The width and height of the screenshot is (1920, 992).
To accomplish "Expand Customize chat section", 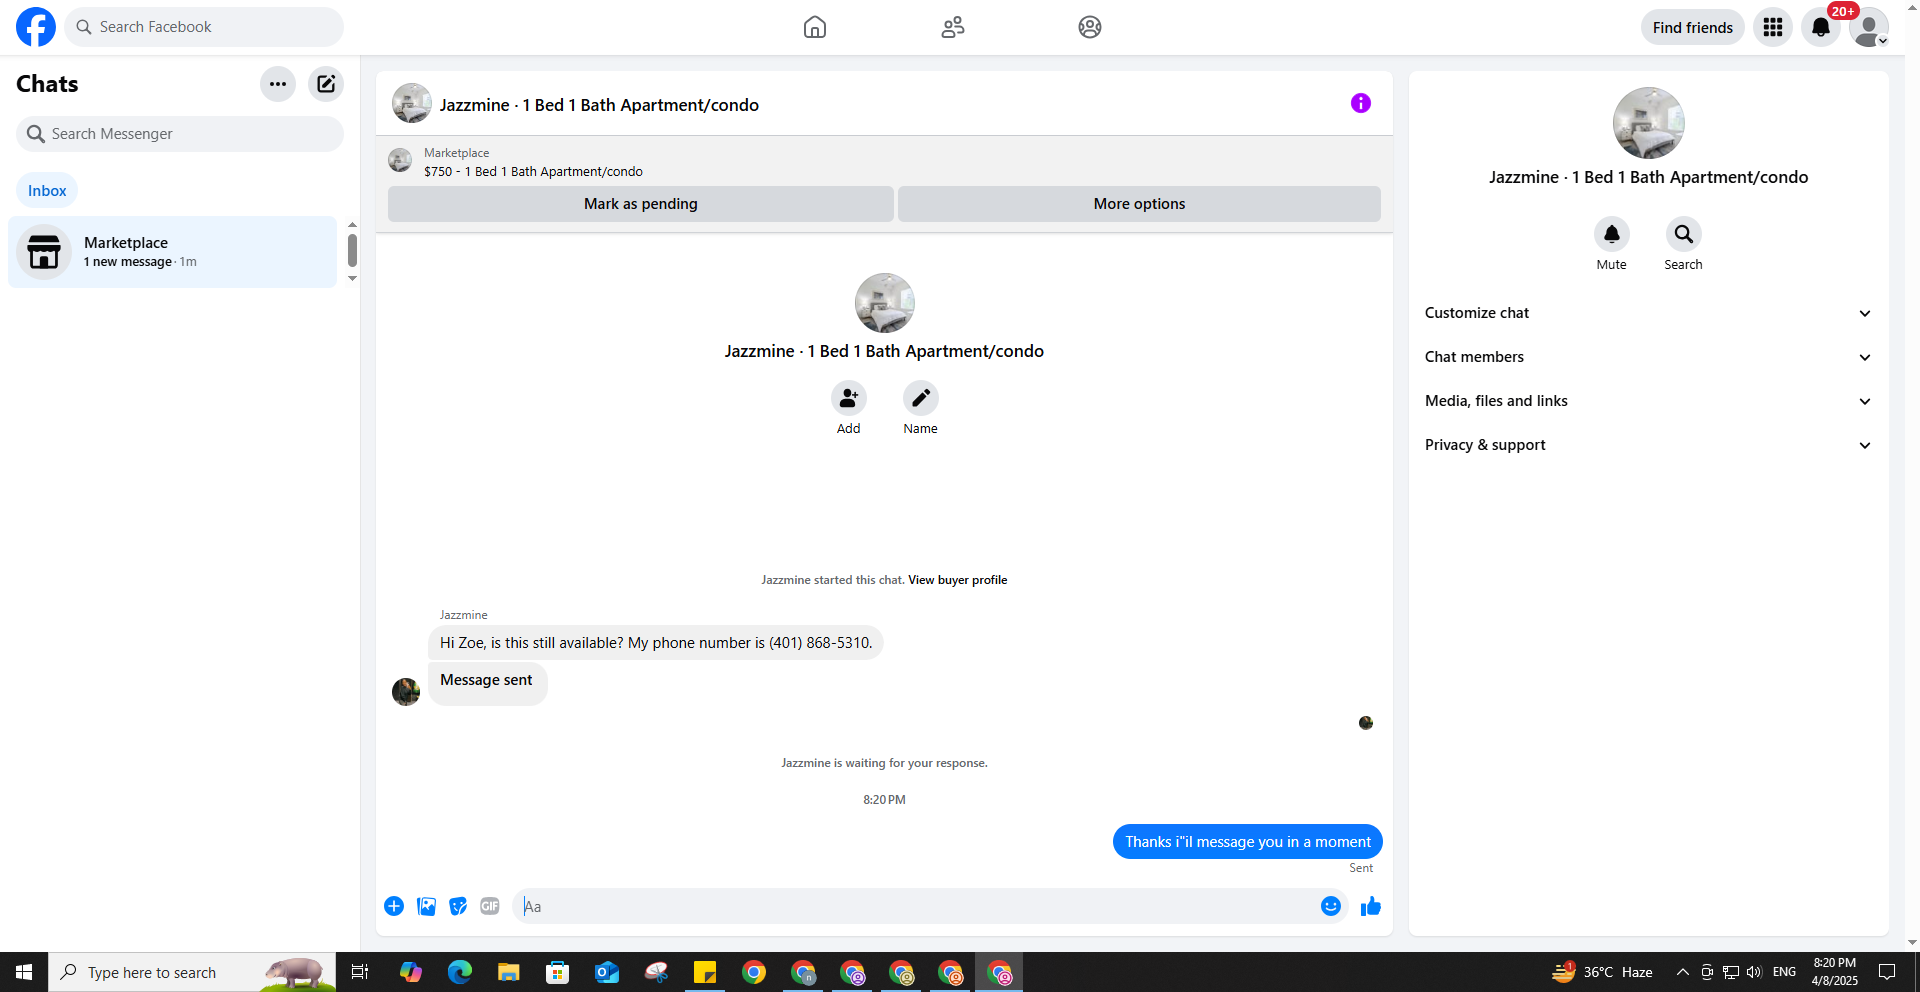I will pos(1648,313).
